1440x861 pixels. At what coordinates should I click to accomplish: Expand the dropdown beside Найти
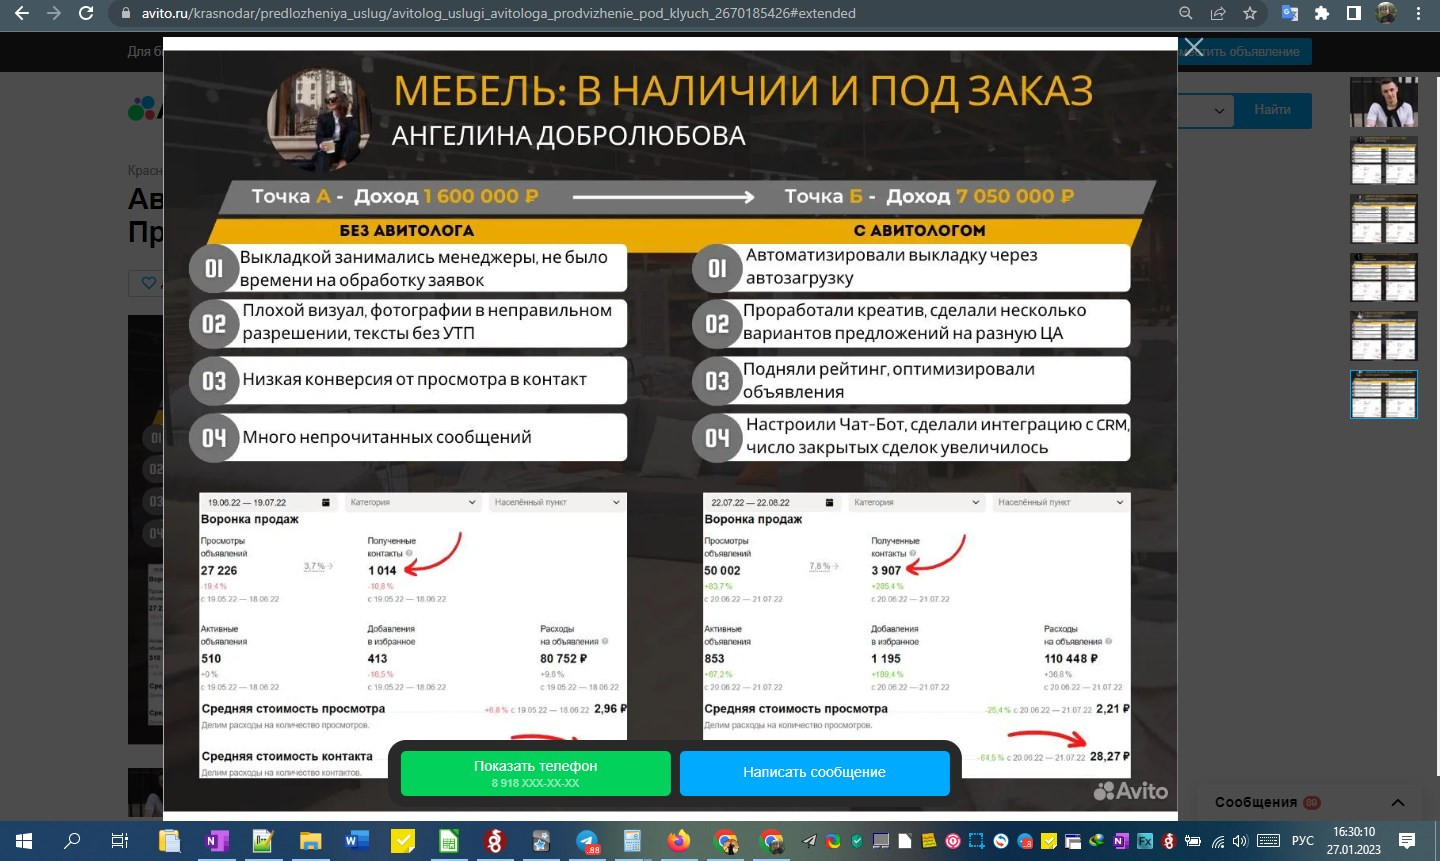click(1219, 110)
